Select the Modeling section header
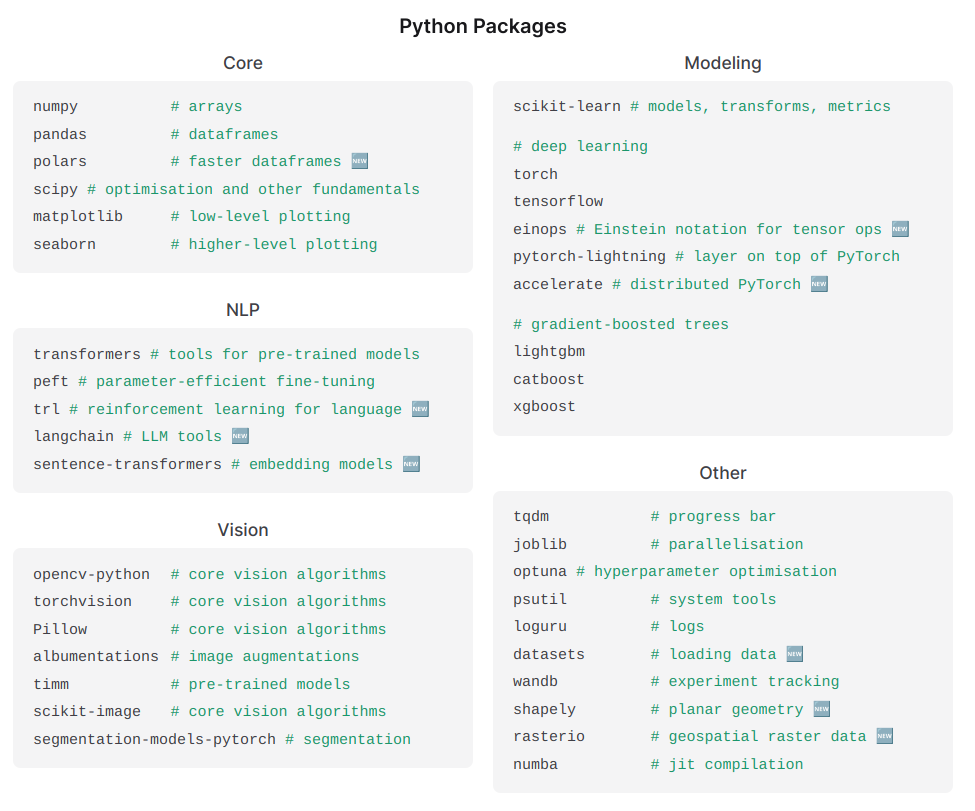The image size is (975, 811). pyautogui.click(x=722, y=63)
